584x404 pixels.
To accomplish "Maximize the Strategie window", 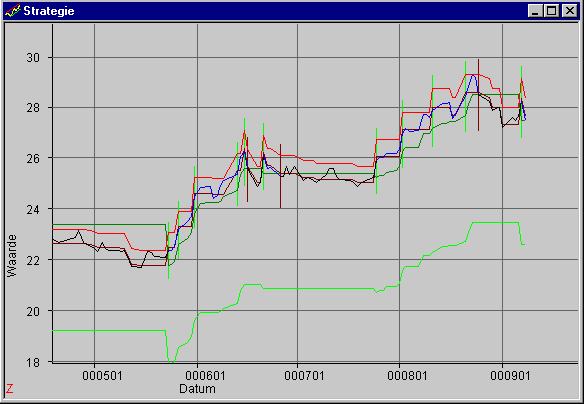I will [x=551, y=11].
